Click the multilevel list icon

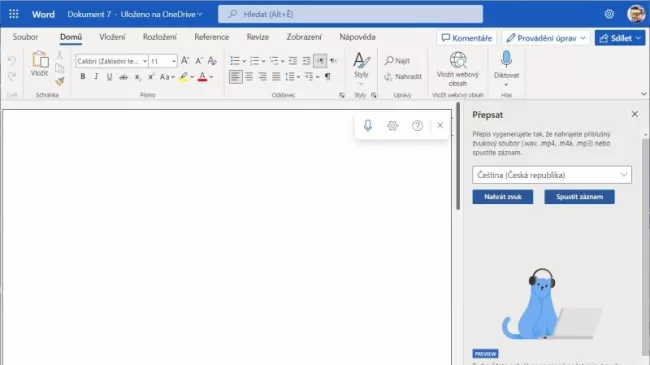coord(274,61)
